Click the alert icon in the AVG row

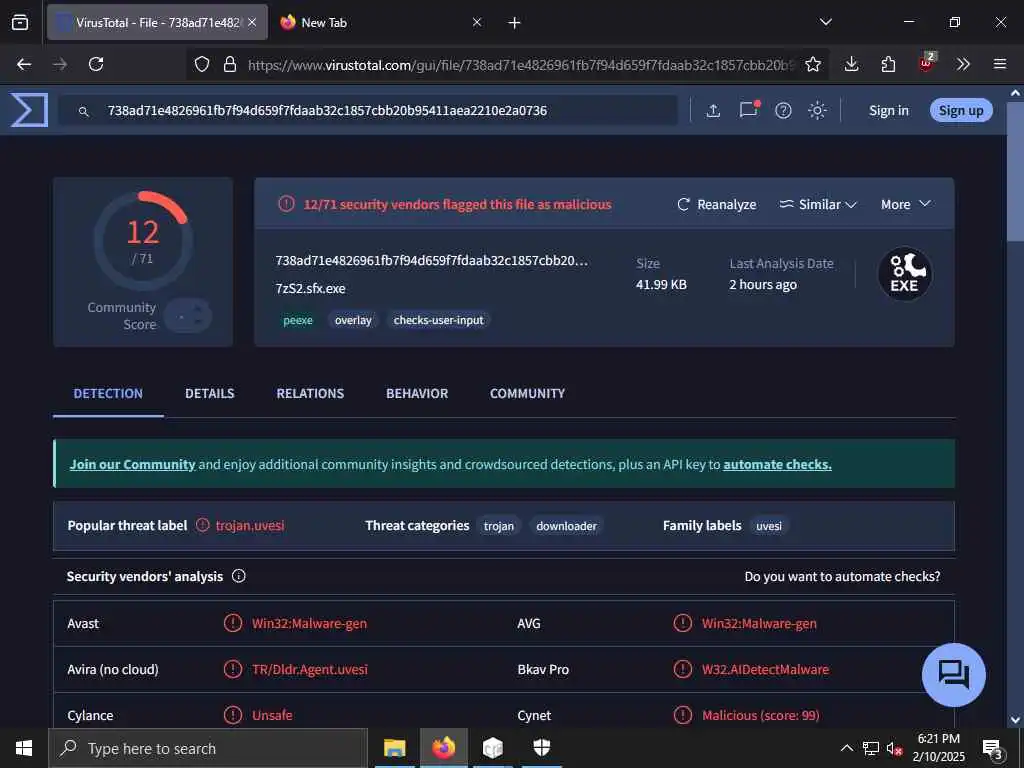(682, 623)
